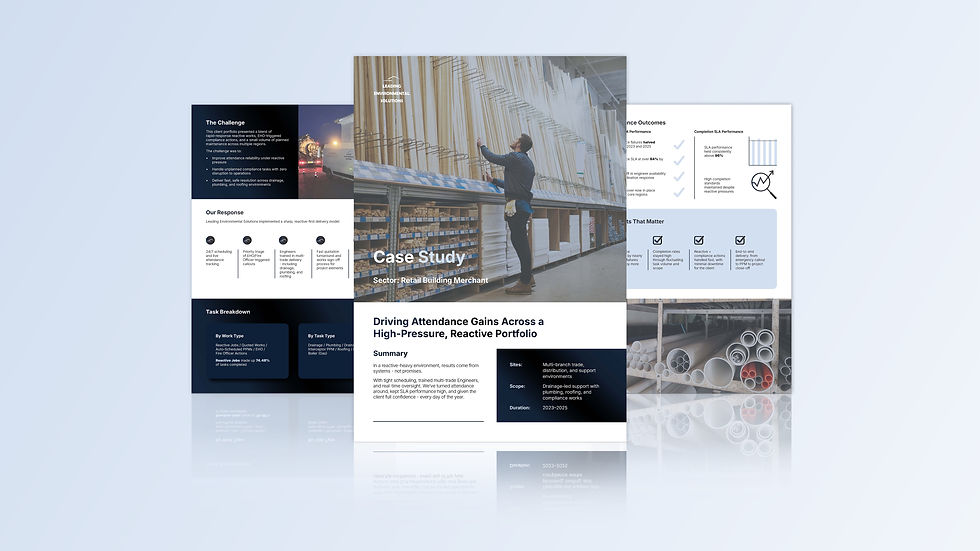The width and height of the screenshot is (980, 551).
Task: Click the 'Duration:' label
Action: pos(520,408)
